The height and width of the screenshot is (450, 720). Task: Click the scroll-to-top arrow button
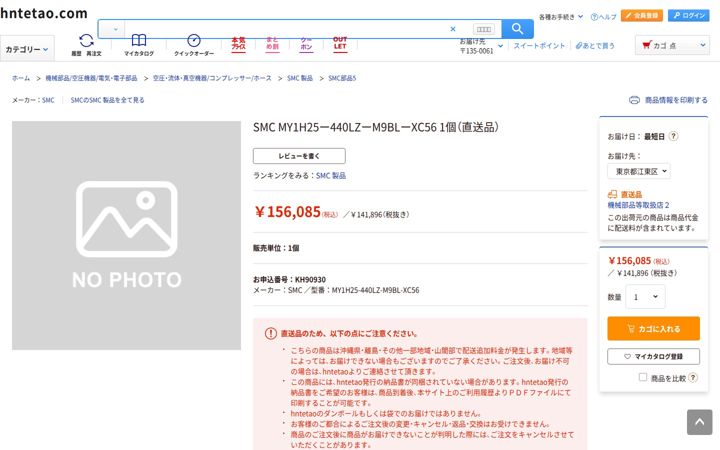click(x=699, y=422)
